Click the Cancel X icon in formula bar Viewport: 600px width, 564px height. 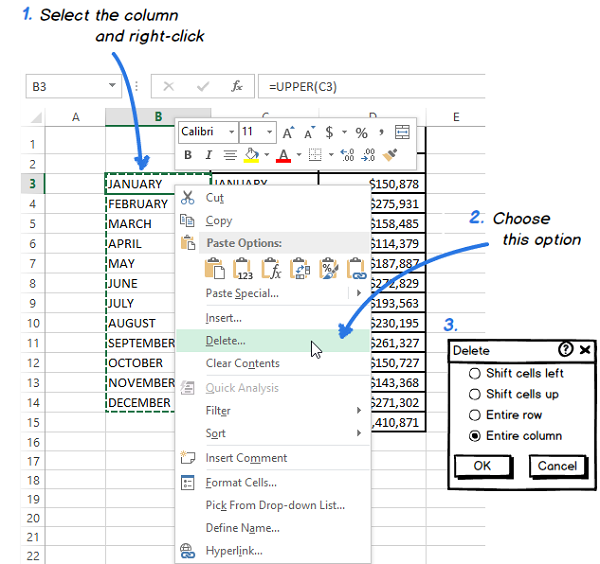pyautogui.click(x=168, y=86)
